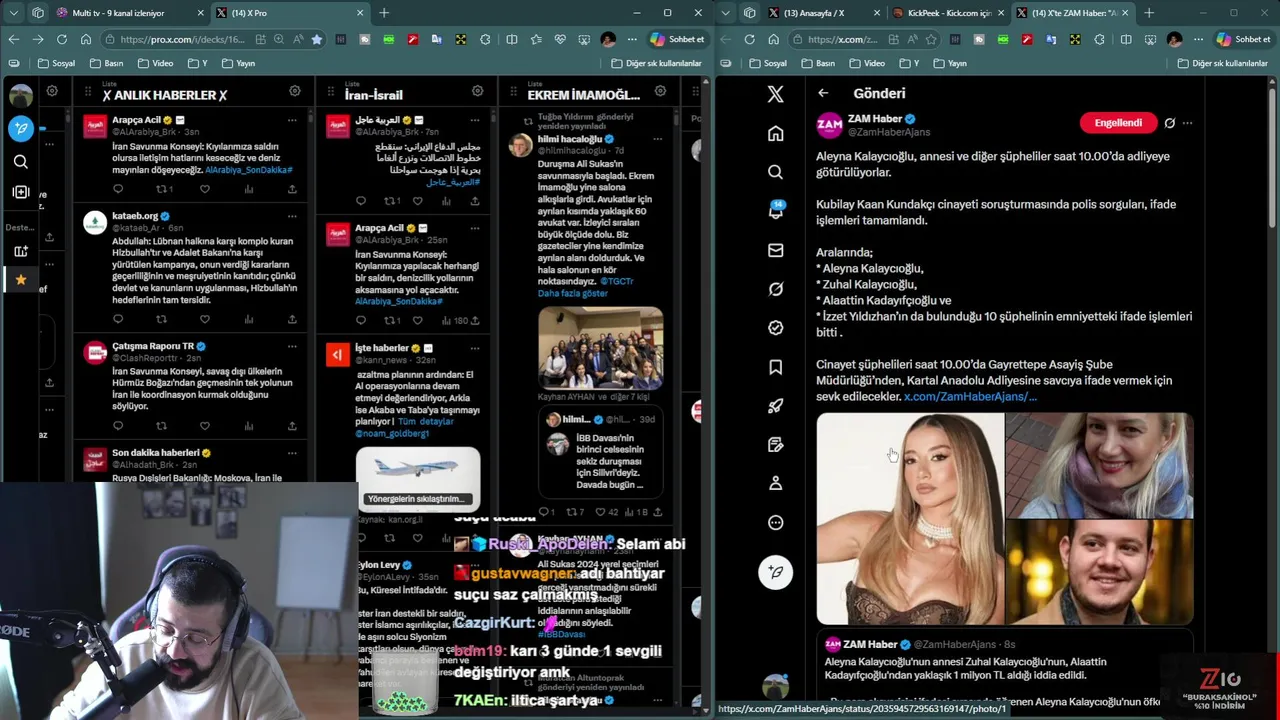The width and height of the screenshot is (1280, 720).
Task: Open Extensions puzzle icon in right browser toolbar
Action: pyautogui.click(x=1099, y=39)
